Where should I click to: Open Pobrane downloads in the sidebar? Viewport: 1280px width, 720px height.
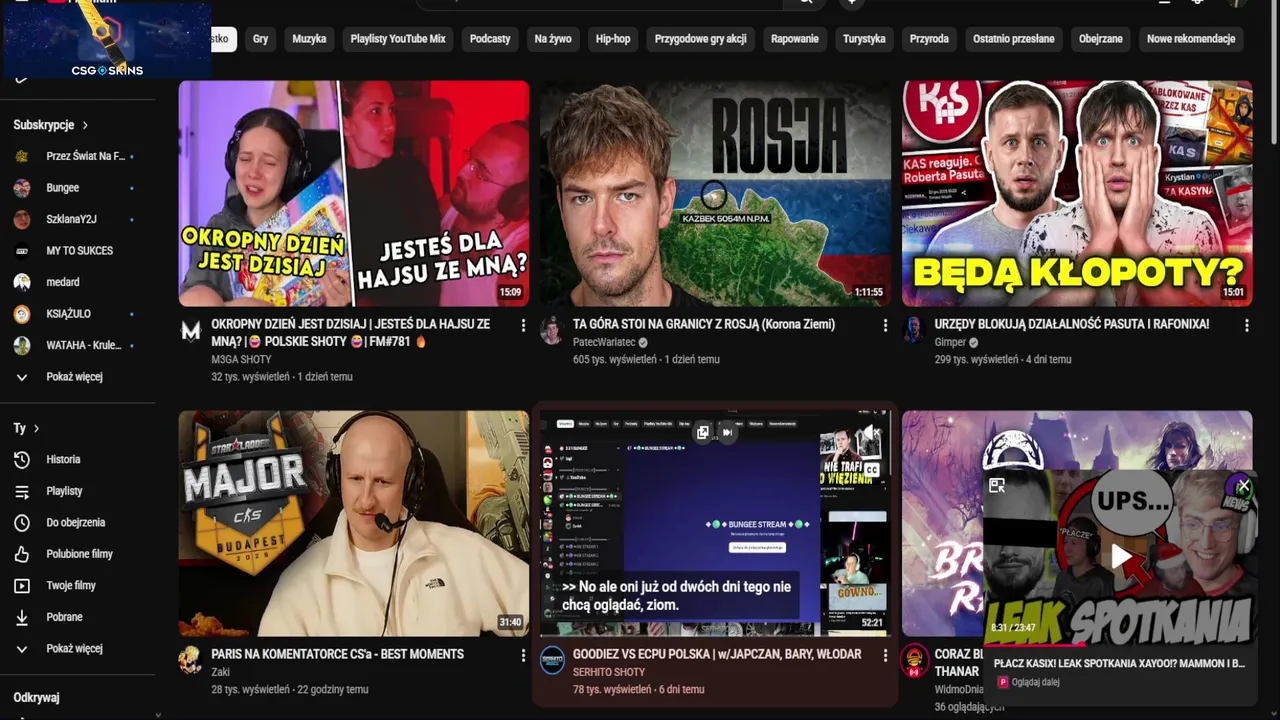pyautogui.click(x=64, y=617)
